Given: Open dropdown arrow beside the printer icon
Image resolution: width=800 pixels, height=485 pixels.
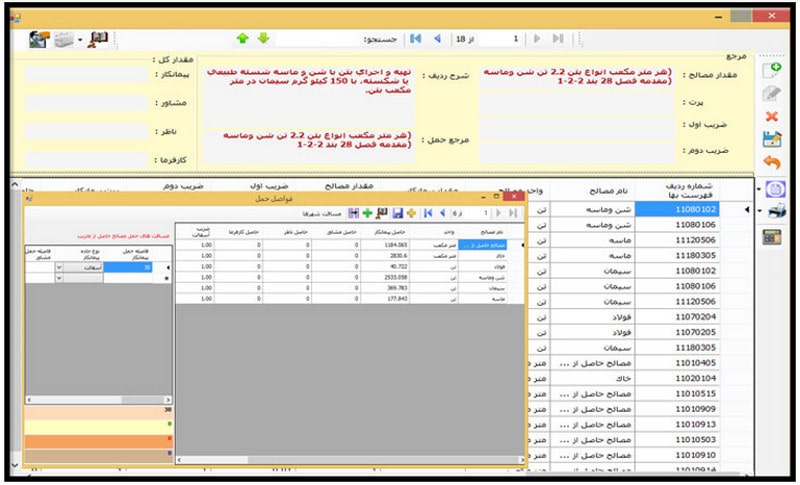Looking at the screenshot, I should [x=760, y=211].
